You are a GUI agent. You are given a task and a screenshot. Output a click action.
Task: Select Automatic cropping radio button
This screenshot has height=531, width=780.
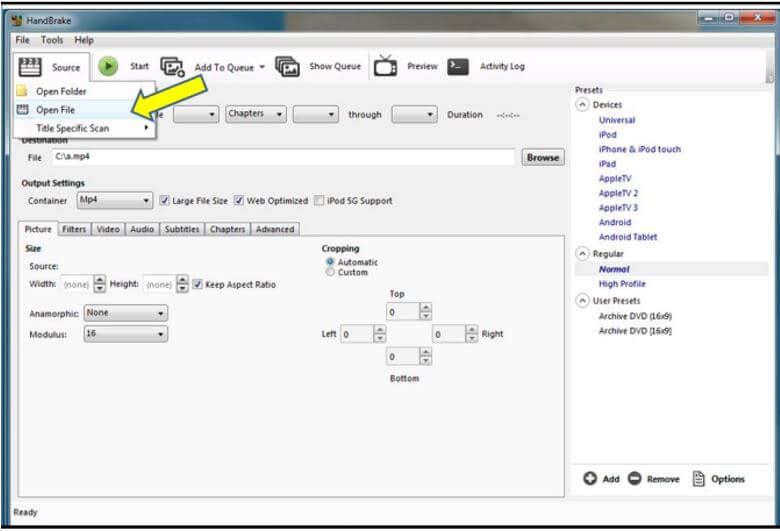point(330,262)
